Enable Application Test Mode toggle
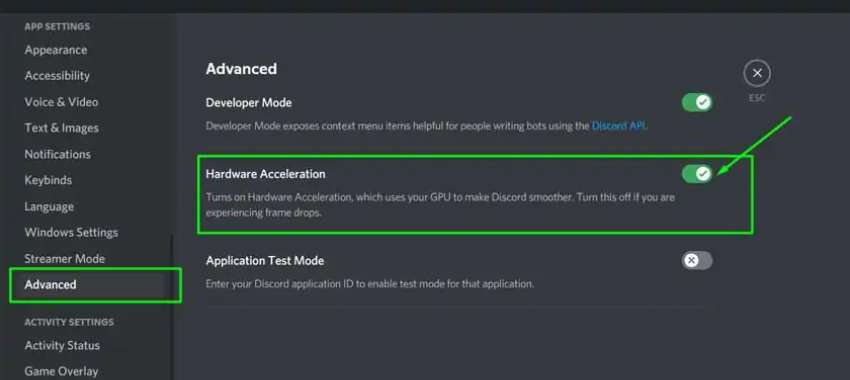Viewport: 850px width, 380px height. coord(697,261)
